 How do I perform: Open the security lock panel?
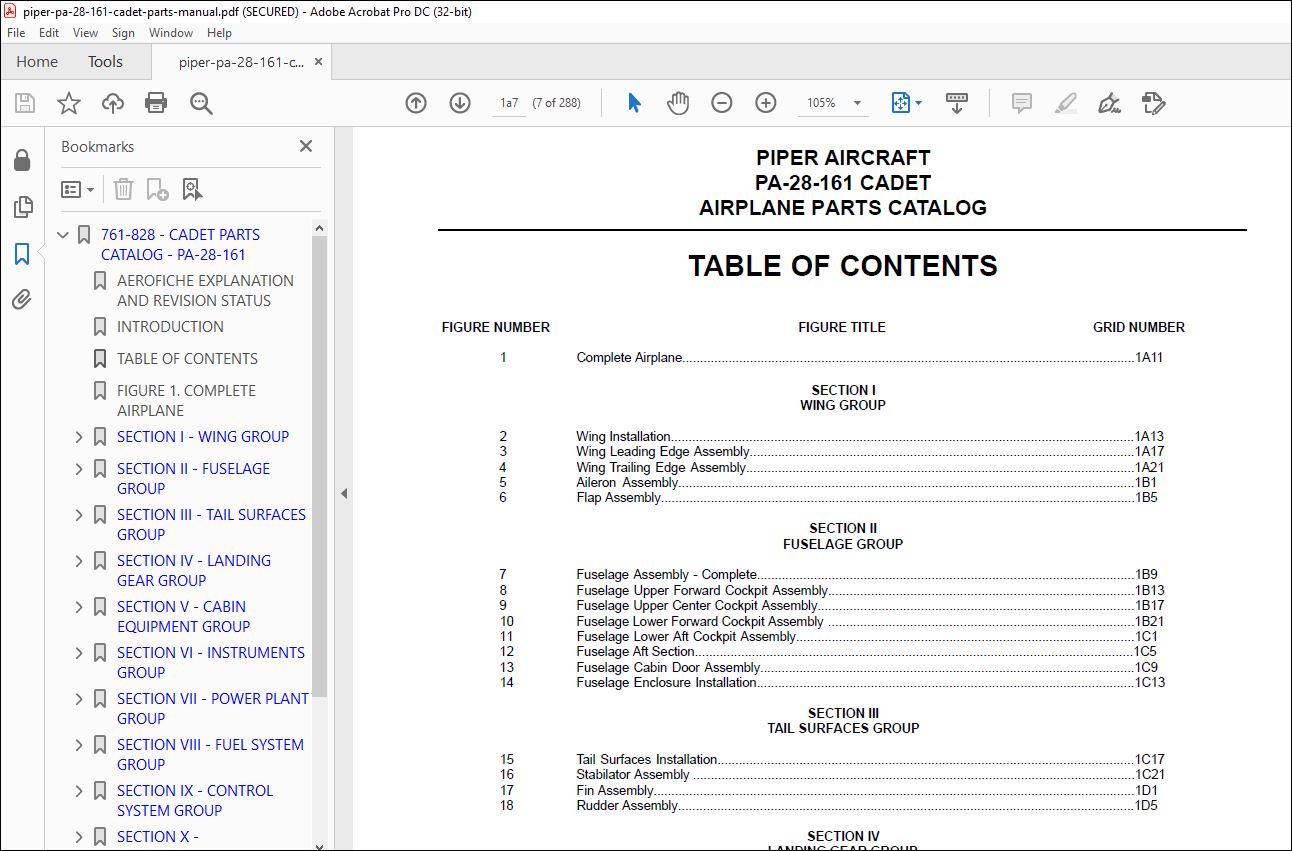pos(22,161)
